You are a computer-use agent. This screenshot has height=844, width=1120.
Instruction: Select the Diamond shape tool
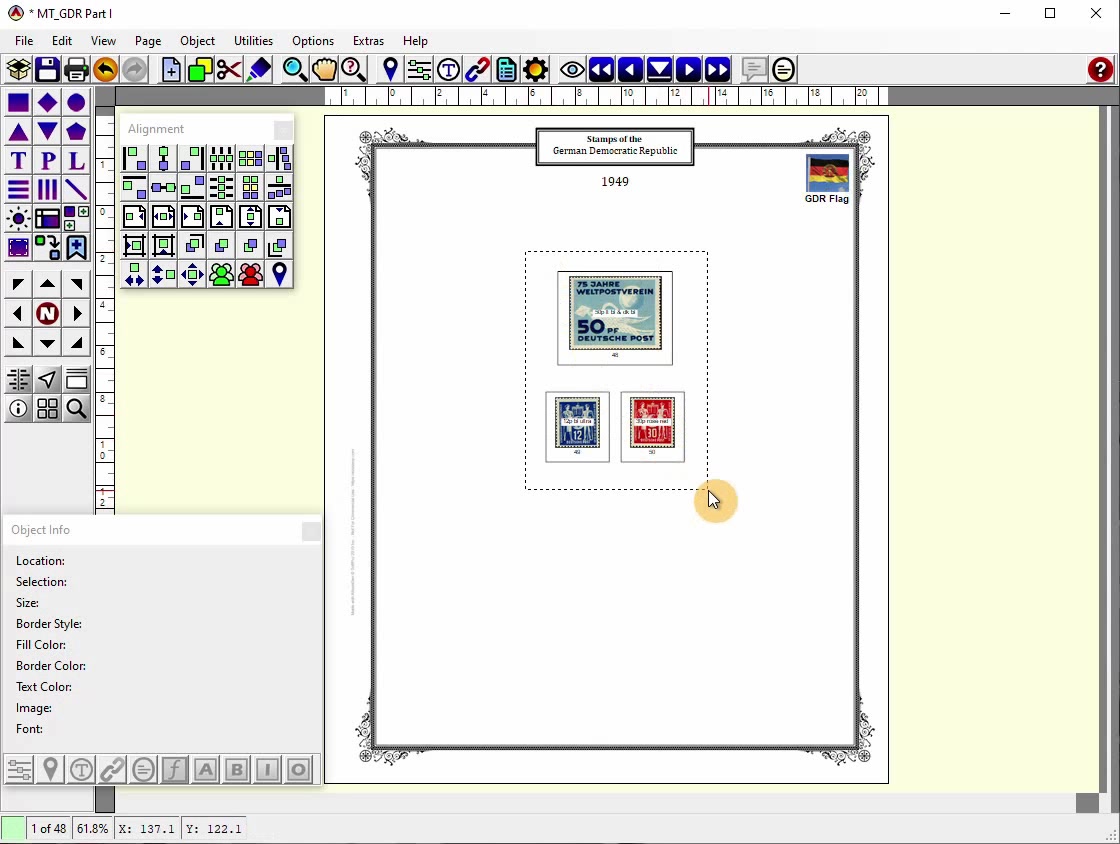pyautogui.click(x=47, y=103)
